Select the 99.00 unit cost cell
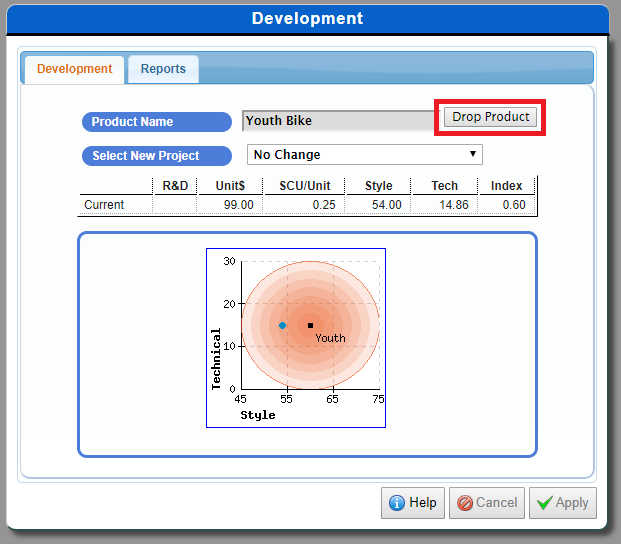Image resolution: width=621 pixels, height=544 pixels. click(238, 205)
